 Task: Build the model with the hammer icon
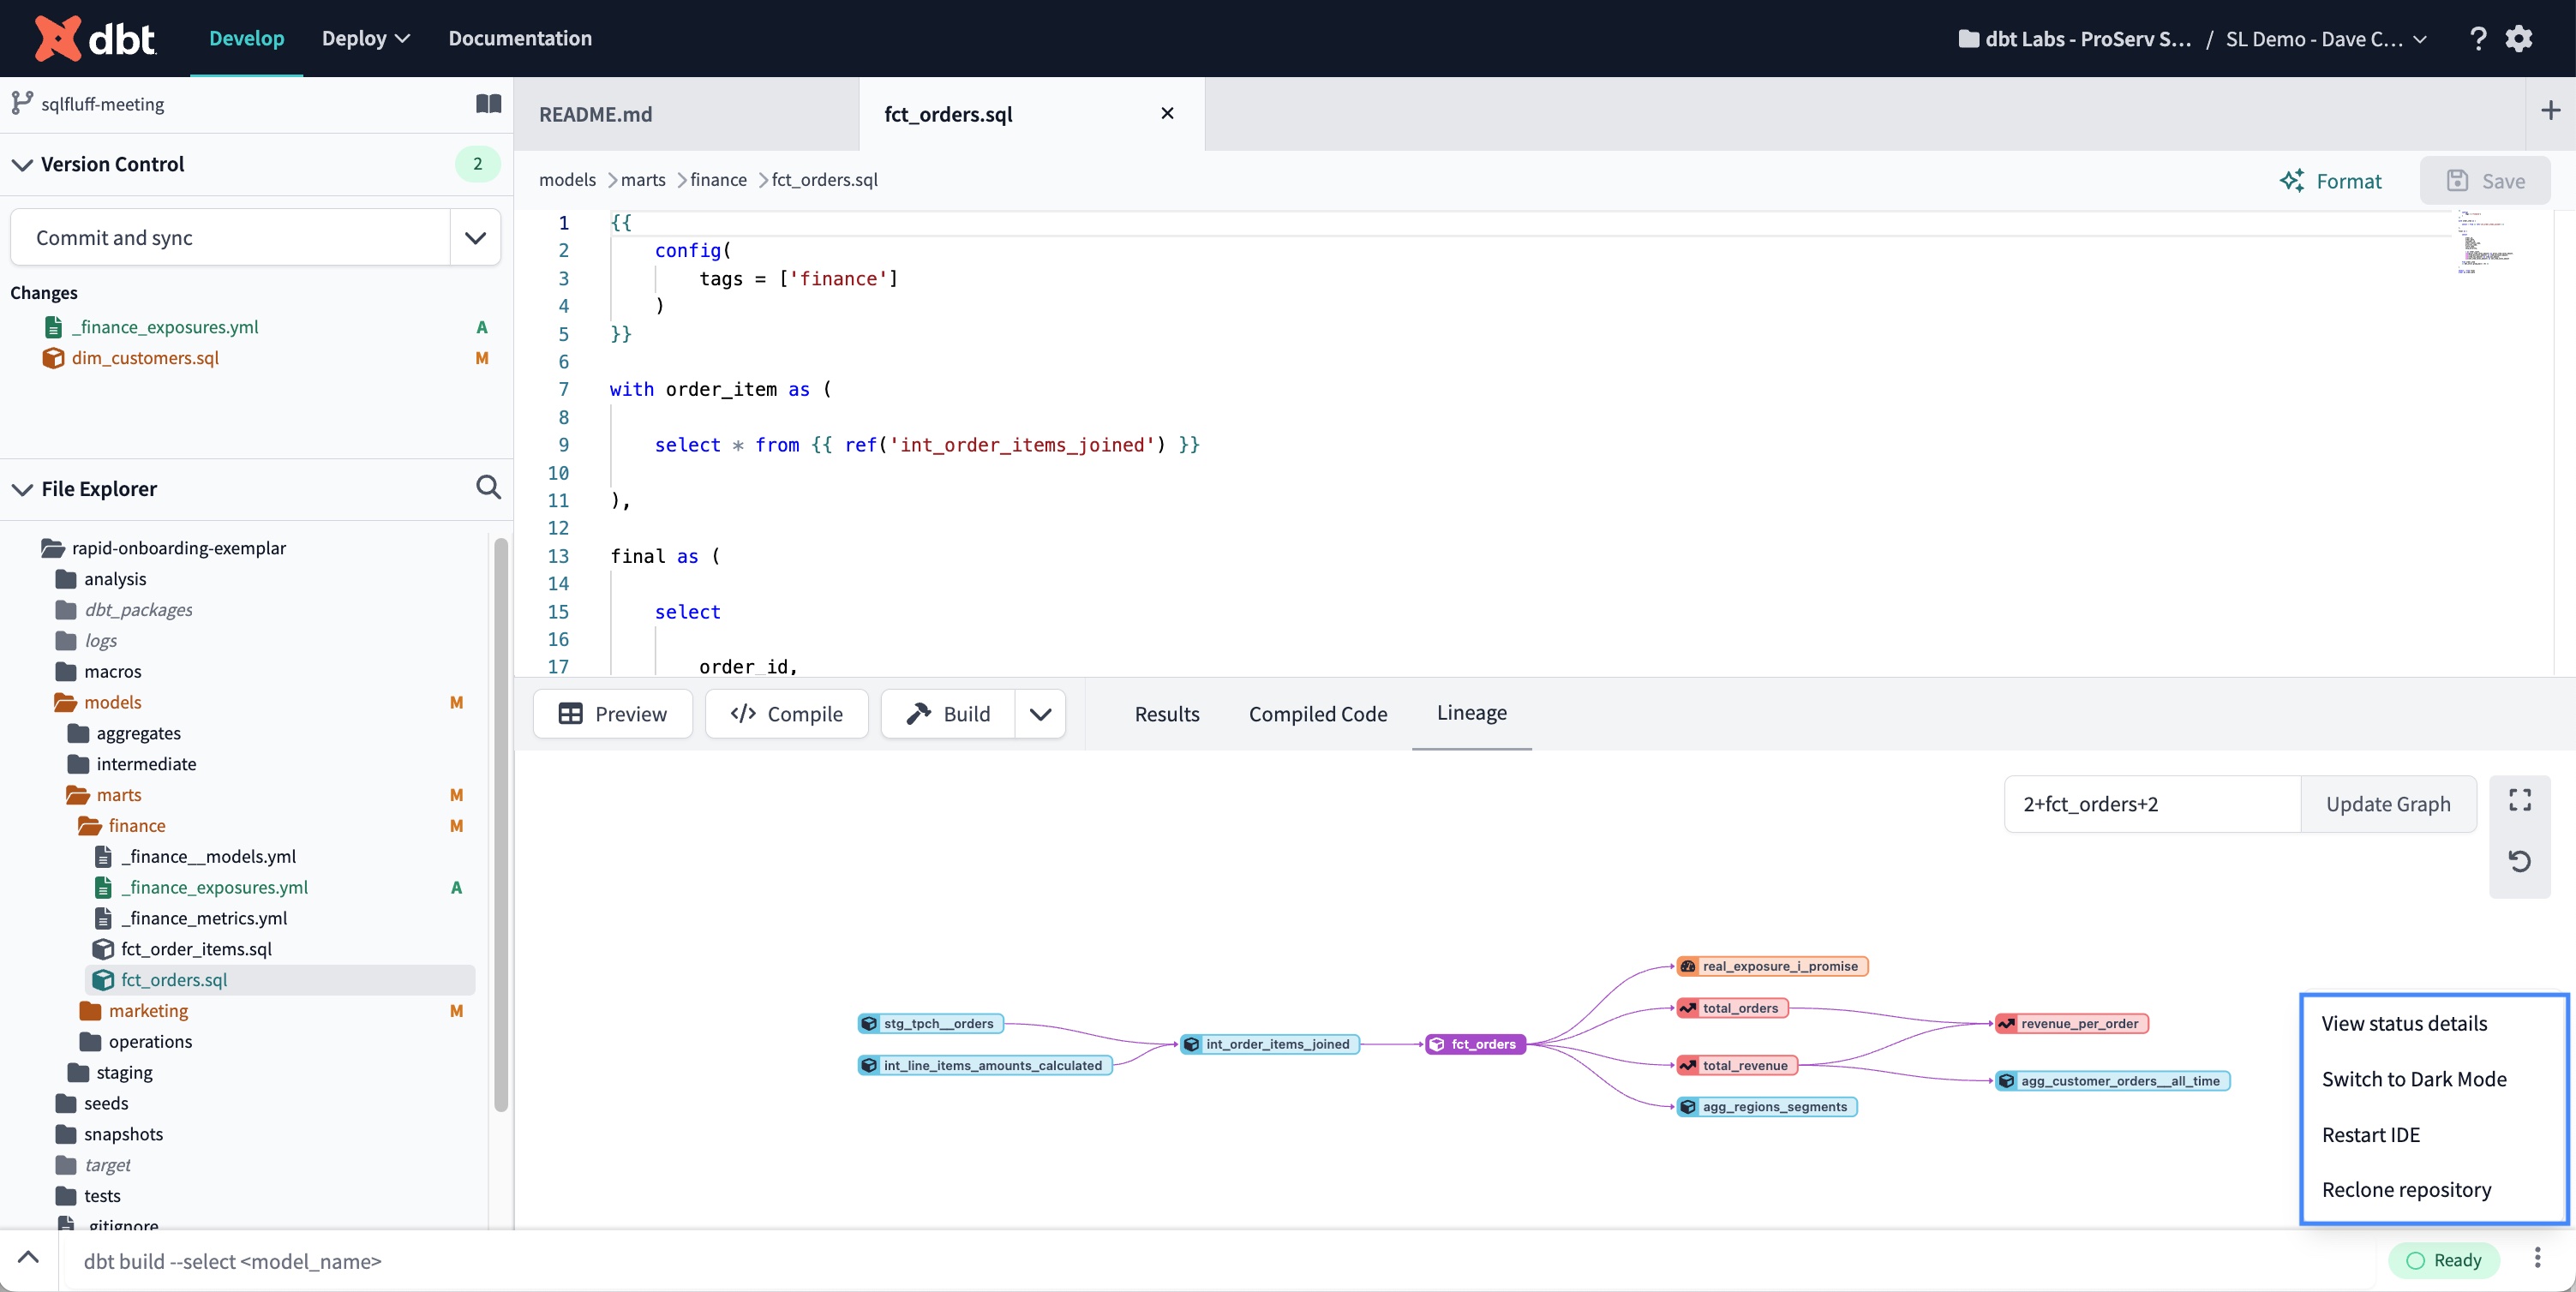(946, 714)
